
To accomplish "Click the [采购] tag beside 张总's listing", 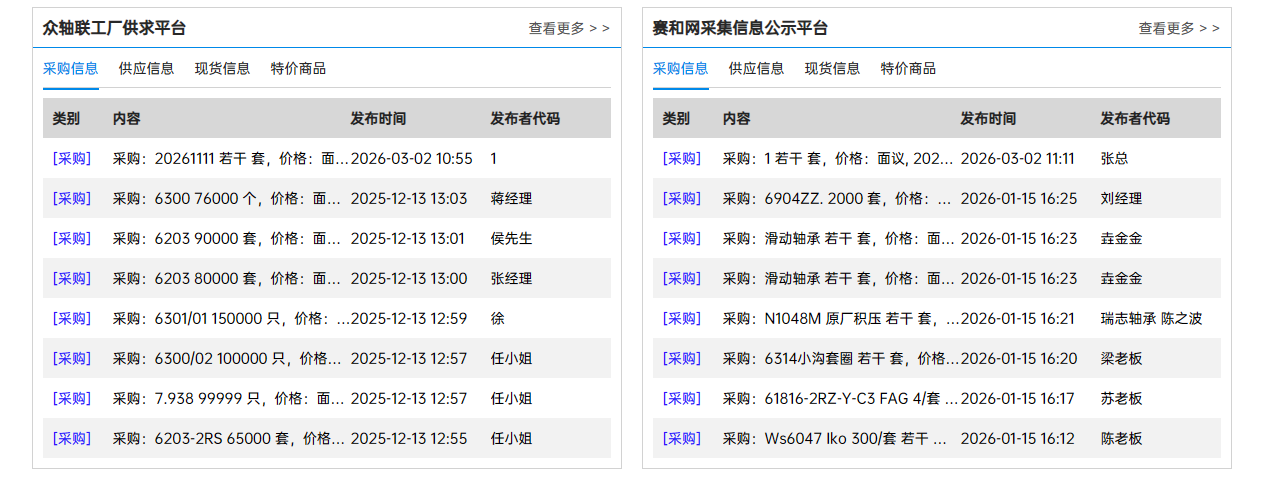I will tap(681, 159).
